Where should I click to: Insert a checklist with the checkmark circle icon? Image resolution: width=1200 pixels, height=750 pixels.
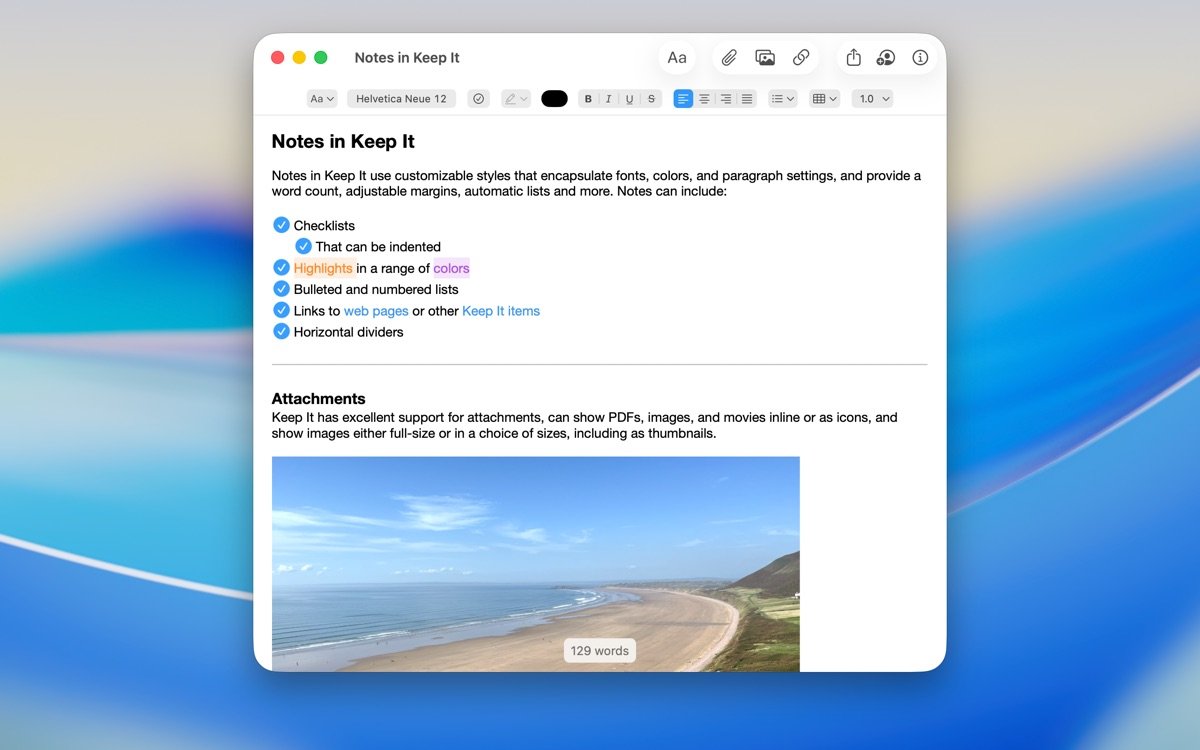pyautogui.click(x=479, y=98)
